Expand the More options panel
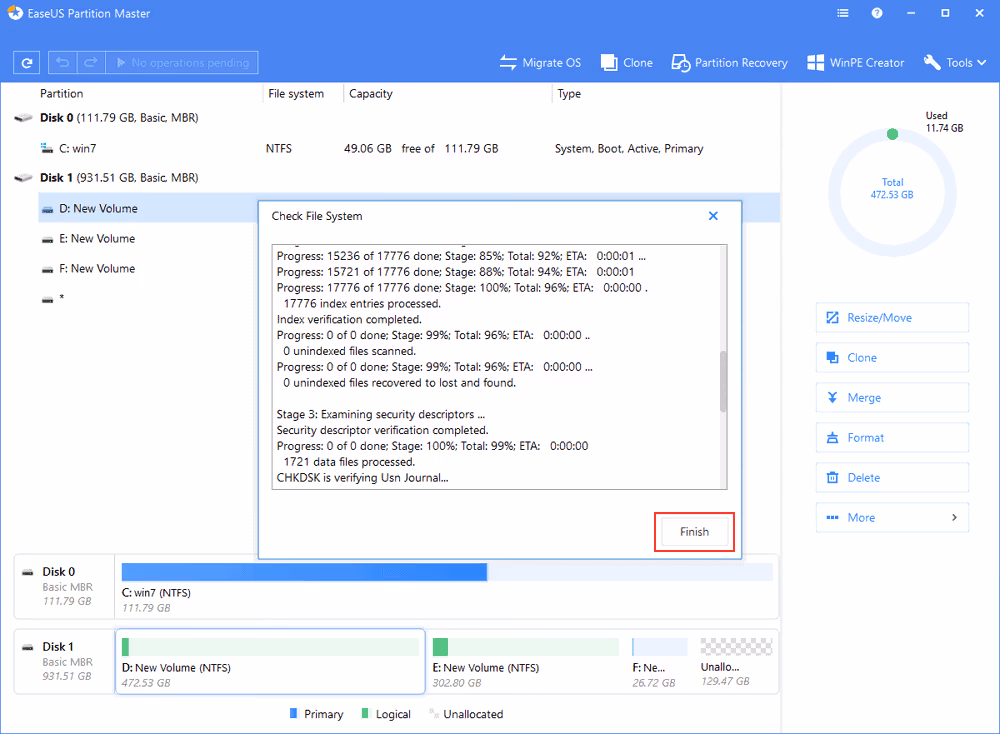1000x734 pixels. (892, 517)
